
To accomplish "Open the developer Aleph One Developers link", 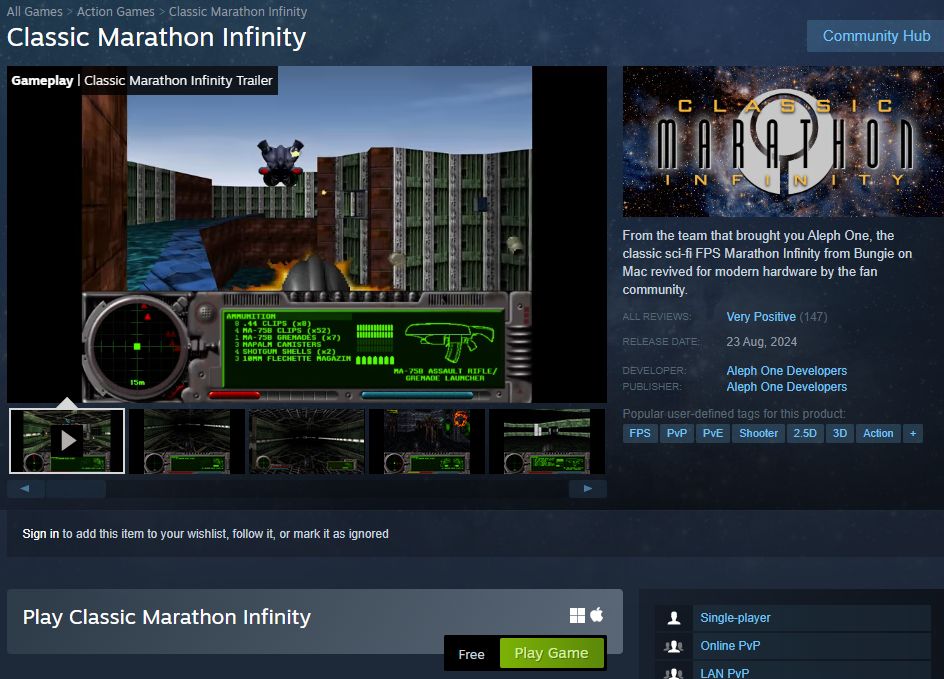I will coord(786,371).
